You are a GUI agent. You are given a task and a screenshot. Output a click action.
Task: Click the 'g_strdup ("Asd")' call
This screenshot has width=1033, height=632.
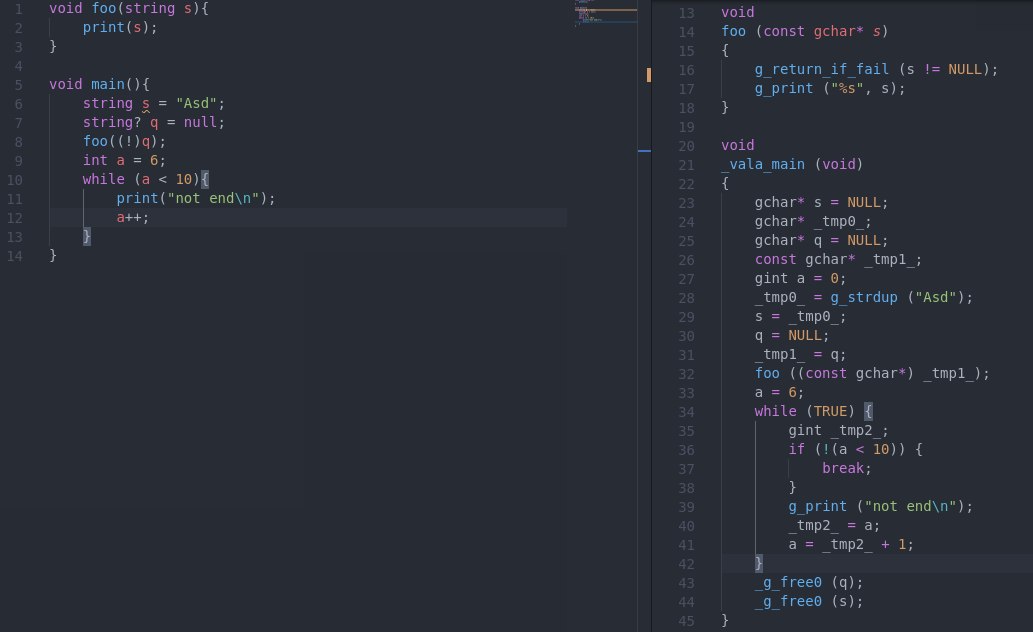[x=897, y=299]
